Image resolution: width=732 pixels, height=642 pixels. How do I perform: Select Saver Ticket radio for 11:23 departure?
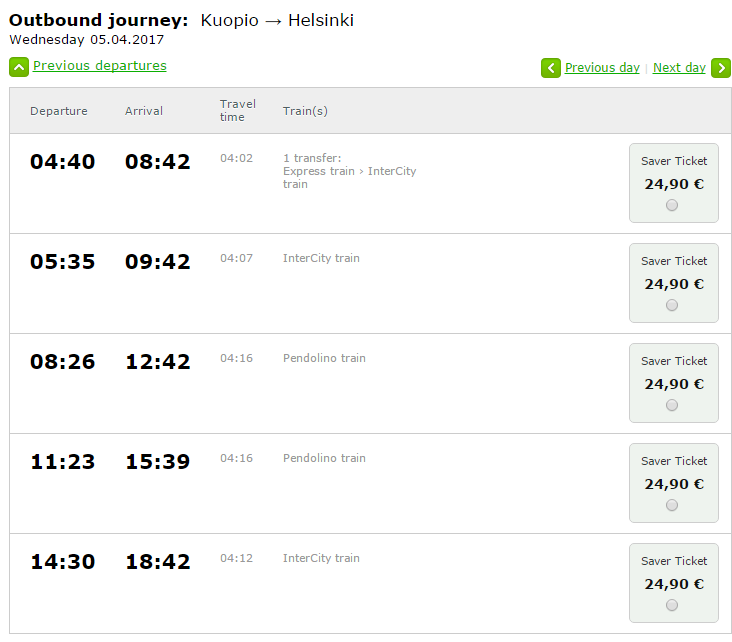[672, 505]
